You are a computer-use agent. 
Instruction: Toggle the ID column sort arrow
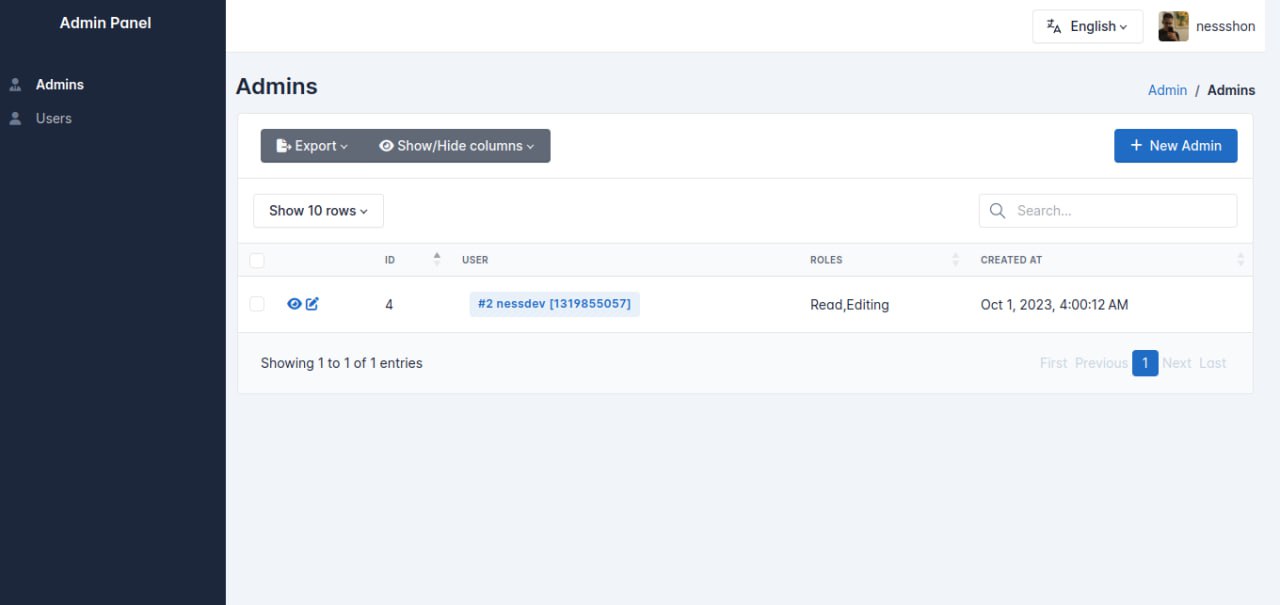(x=437, y=259)
